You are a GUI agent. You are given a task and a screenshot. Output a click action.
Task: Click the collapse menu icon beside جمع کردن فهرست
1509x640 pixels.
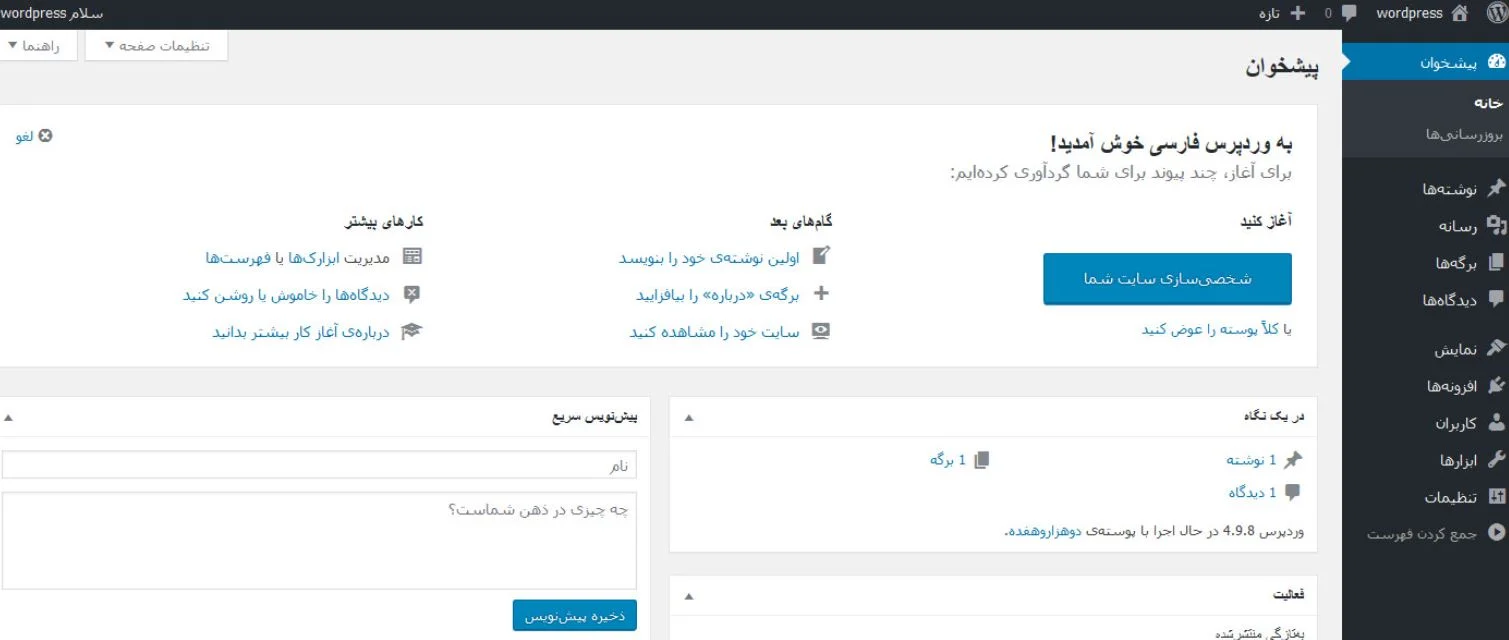click(x=1496, y=534)
